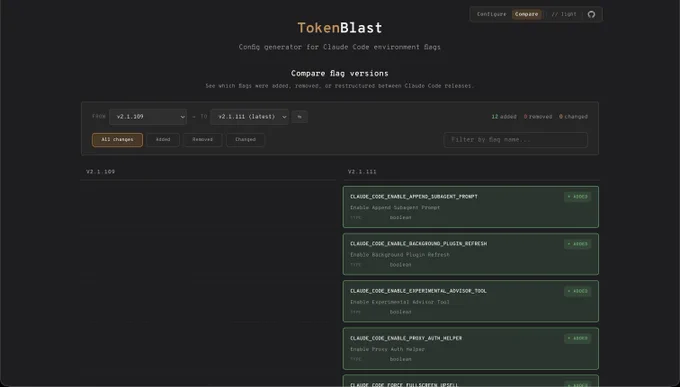The height and width of the screenshot is (387, 680).
Task: Click 'Enable Experimental Advisor Tool' description
Action: (400, 302)
